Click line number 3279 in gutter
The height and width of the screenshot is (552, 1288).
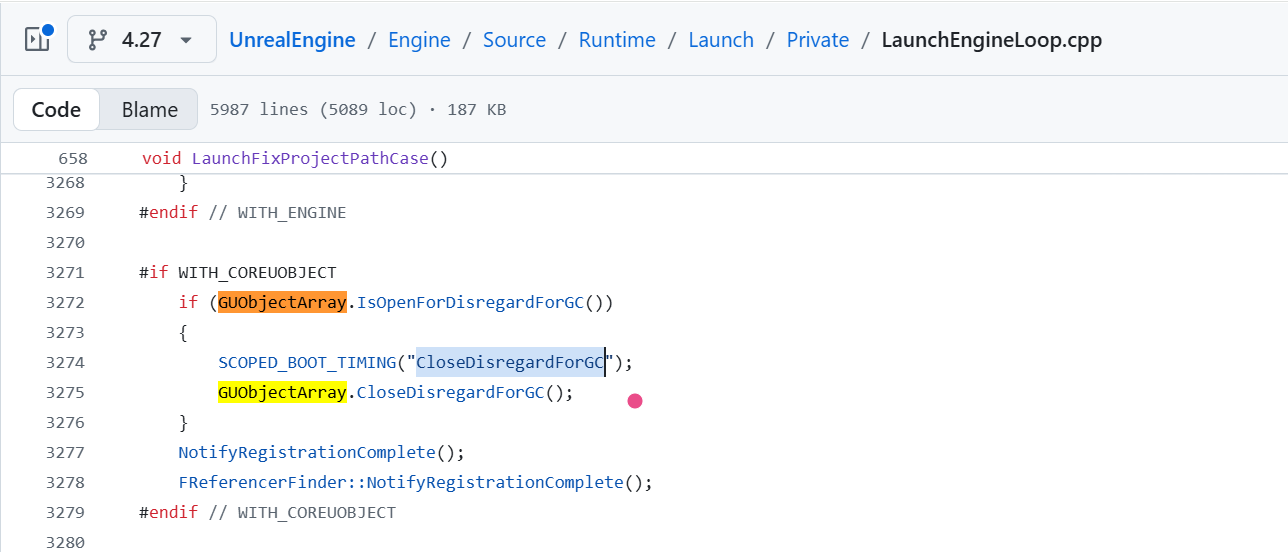point(65,512)
